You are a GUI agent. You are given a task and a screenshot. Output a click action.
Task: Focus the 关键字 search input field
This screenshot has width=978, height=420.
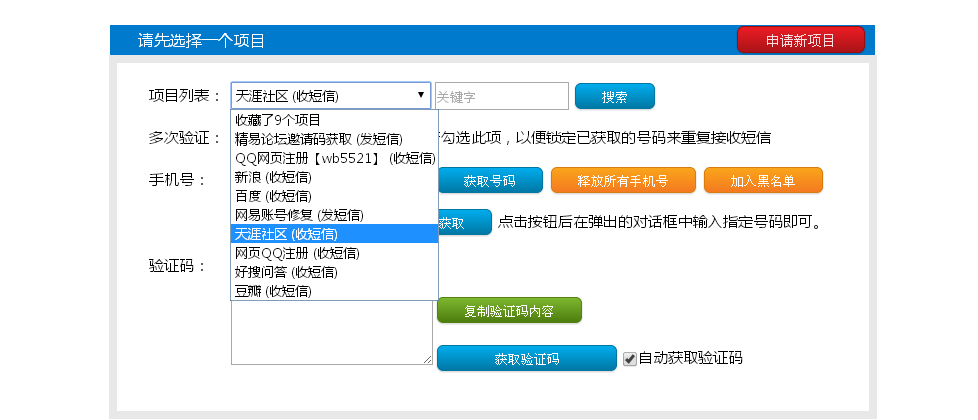pos(501,96)
